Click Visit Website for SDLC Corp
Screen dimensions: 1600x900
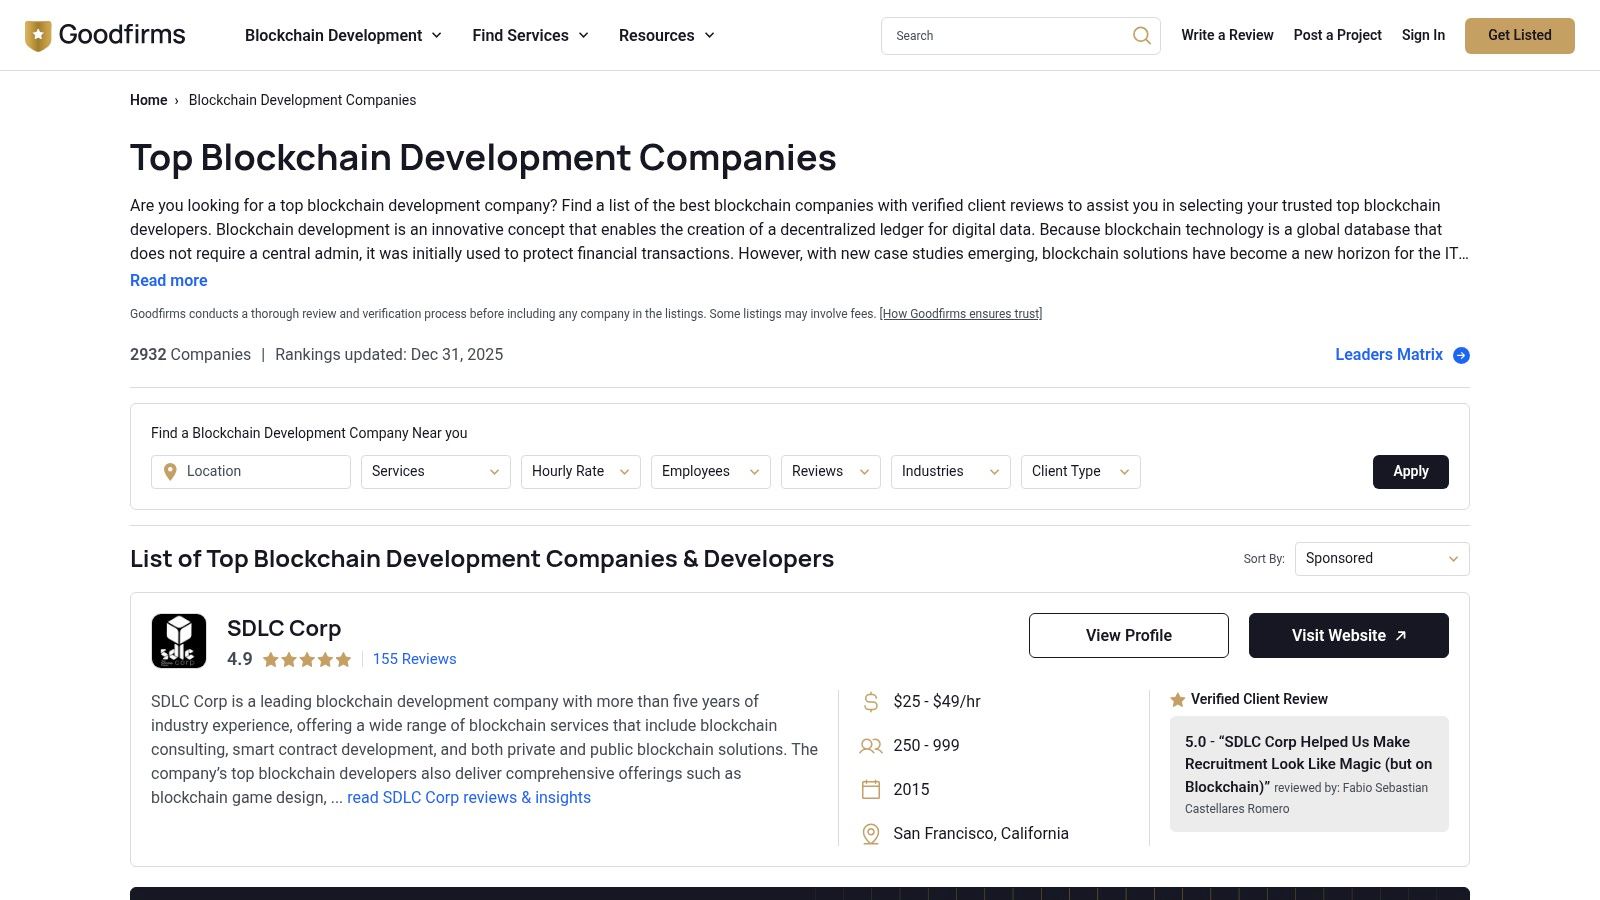[1349, 636]
